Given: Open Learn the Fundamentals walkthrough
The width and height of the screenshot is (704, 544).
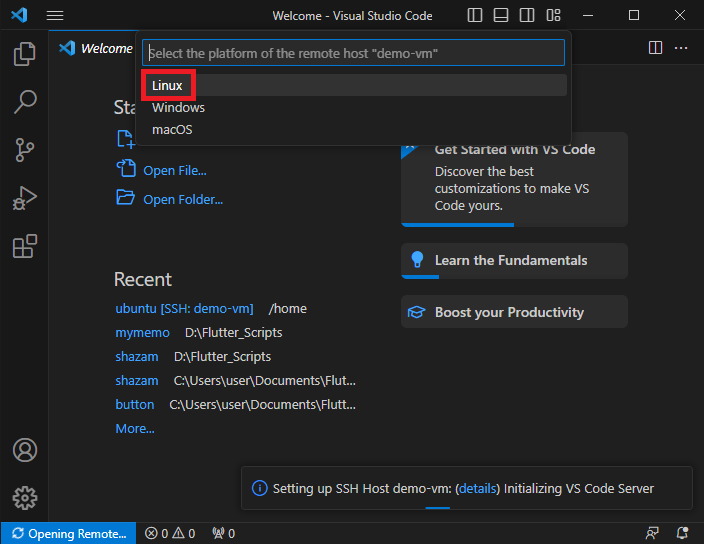Looking at the screenshot, I should (x=514, y=261).
